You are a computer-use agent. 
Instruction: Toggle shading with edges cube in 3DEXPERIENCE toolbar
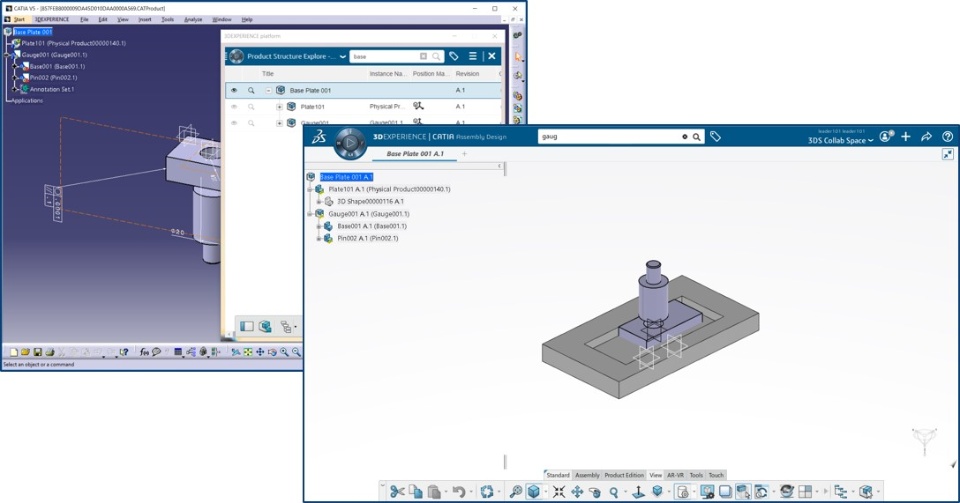pos(534,491)
